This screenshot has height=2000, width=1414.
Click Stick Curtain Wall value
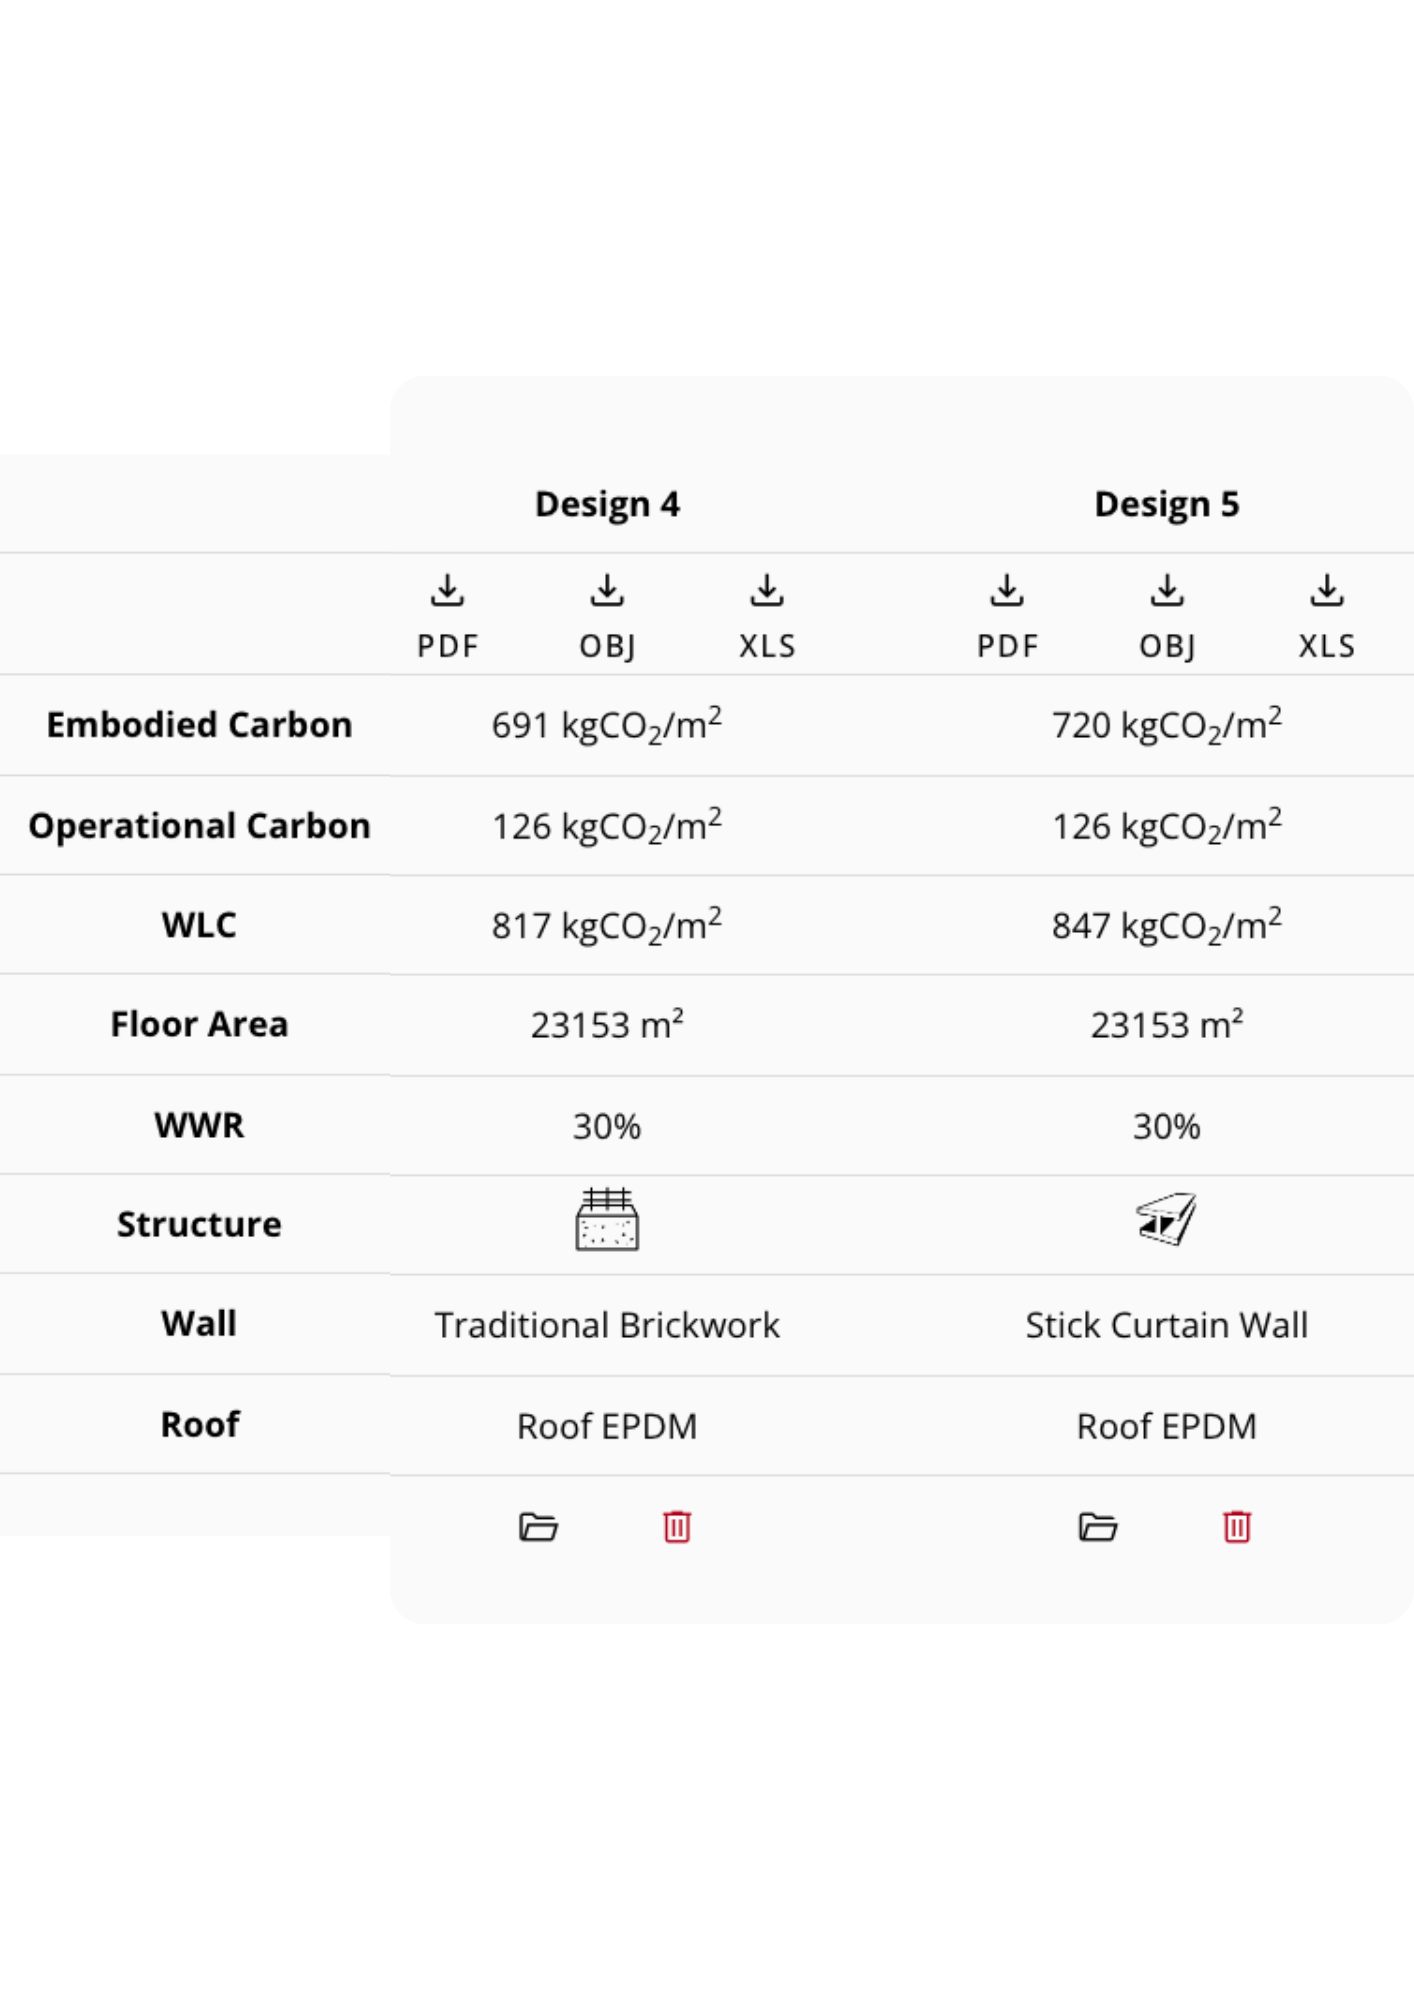1167,1325
